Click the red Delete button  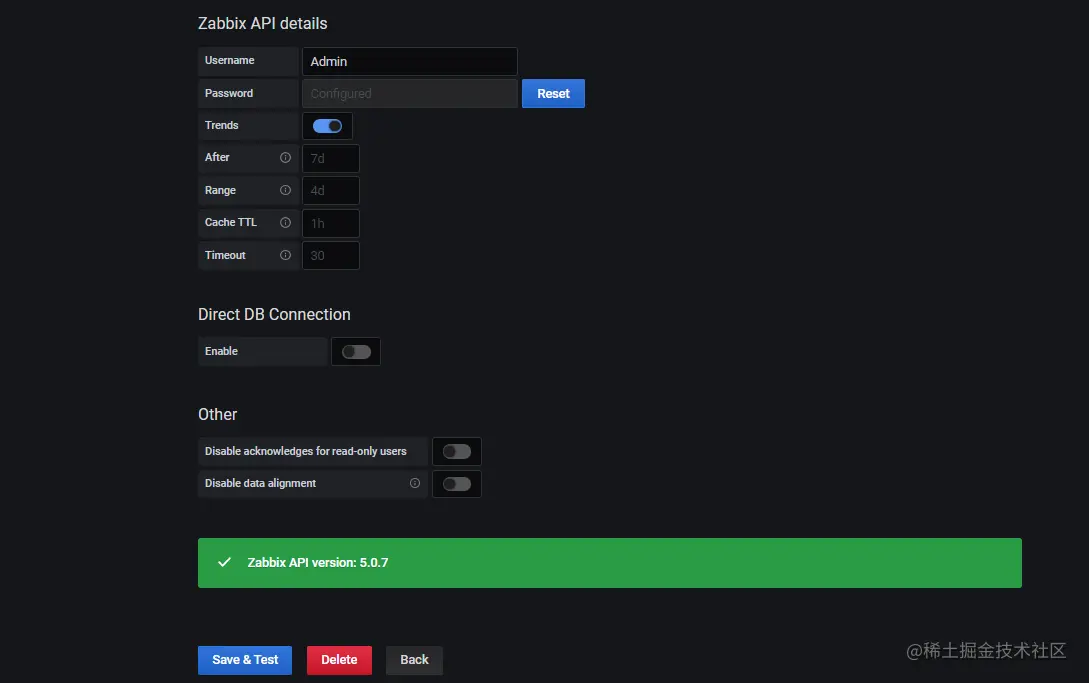339,660
